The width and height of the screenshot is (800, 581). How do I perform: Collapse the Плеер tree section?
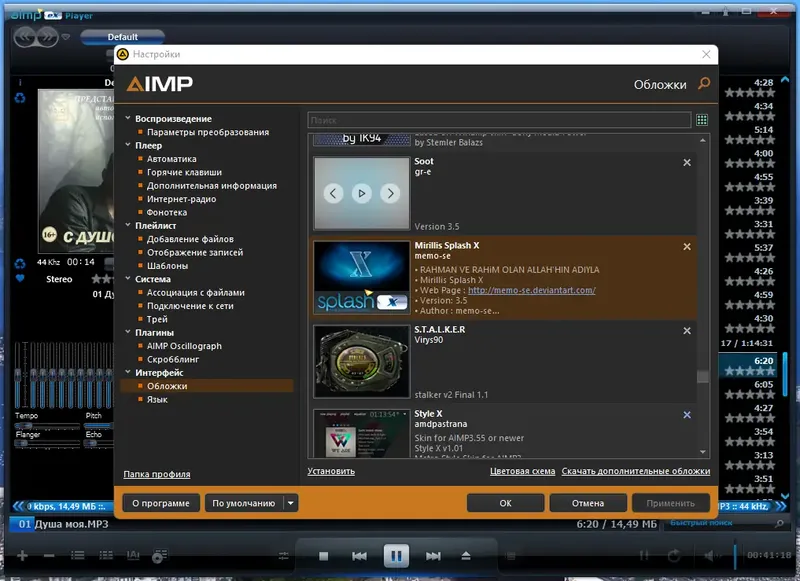(x=128, y=145)
